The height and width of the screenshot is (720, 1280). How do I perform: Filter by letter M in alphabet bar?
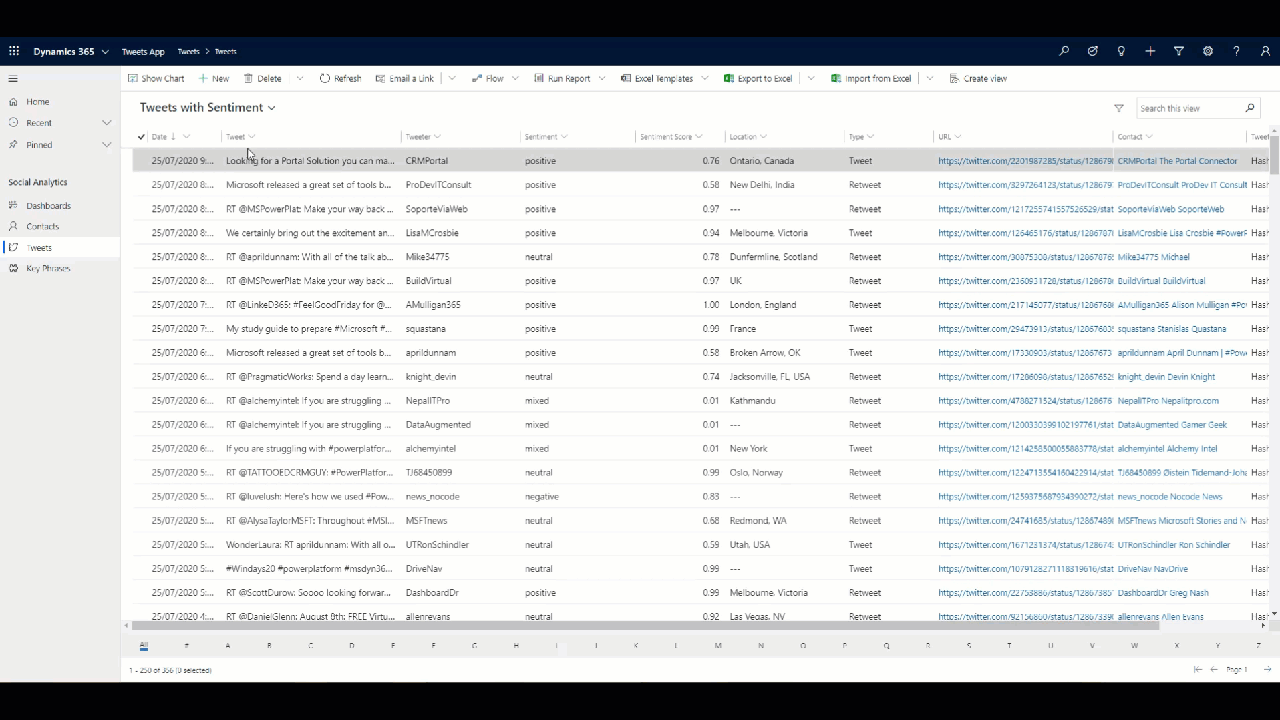(718, 646)
